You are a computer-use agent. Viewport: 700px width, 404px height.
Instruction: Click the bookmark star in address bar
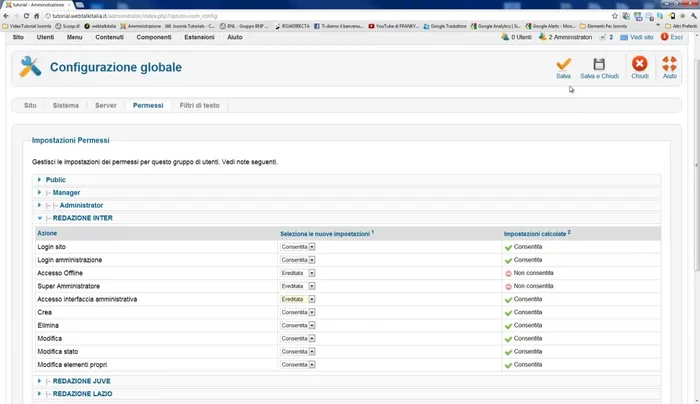(614, 16)
